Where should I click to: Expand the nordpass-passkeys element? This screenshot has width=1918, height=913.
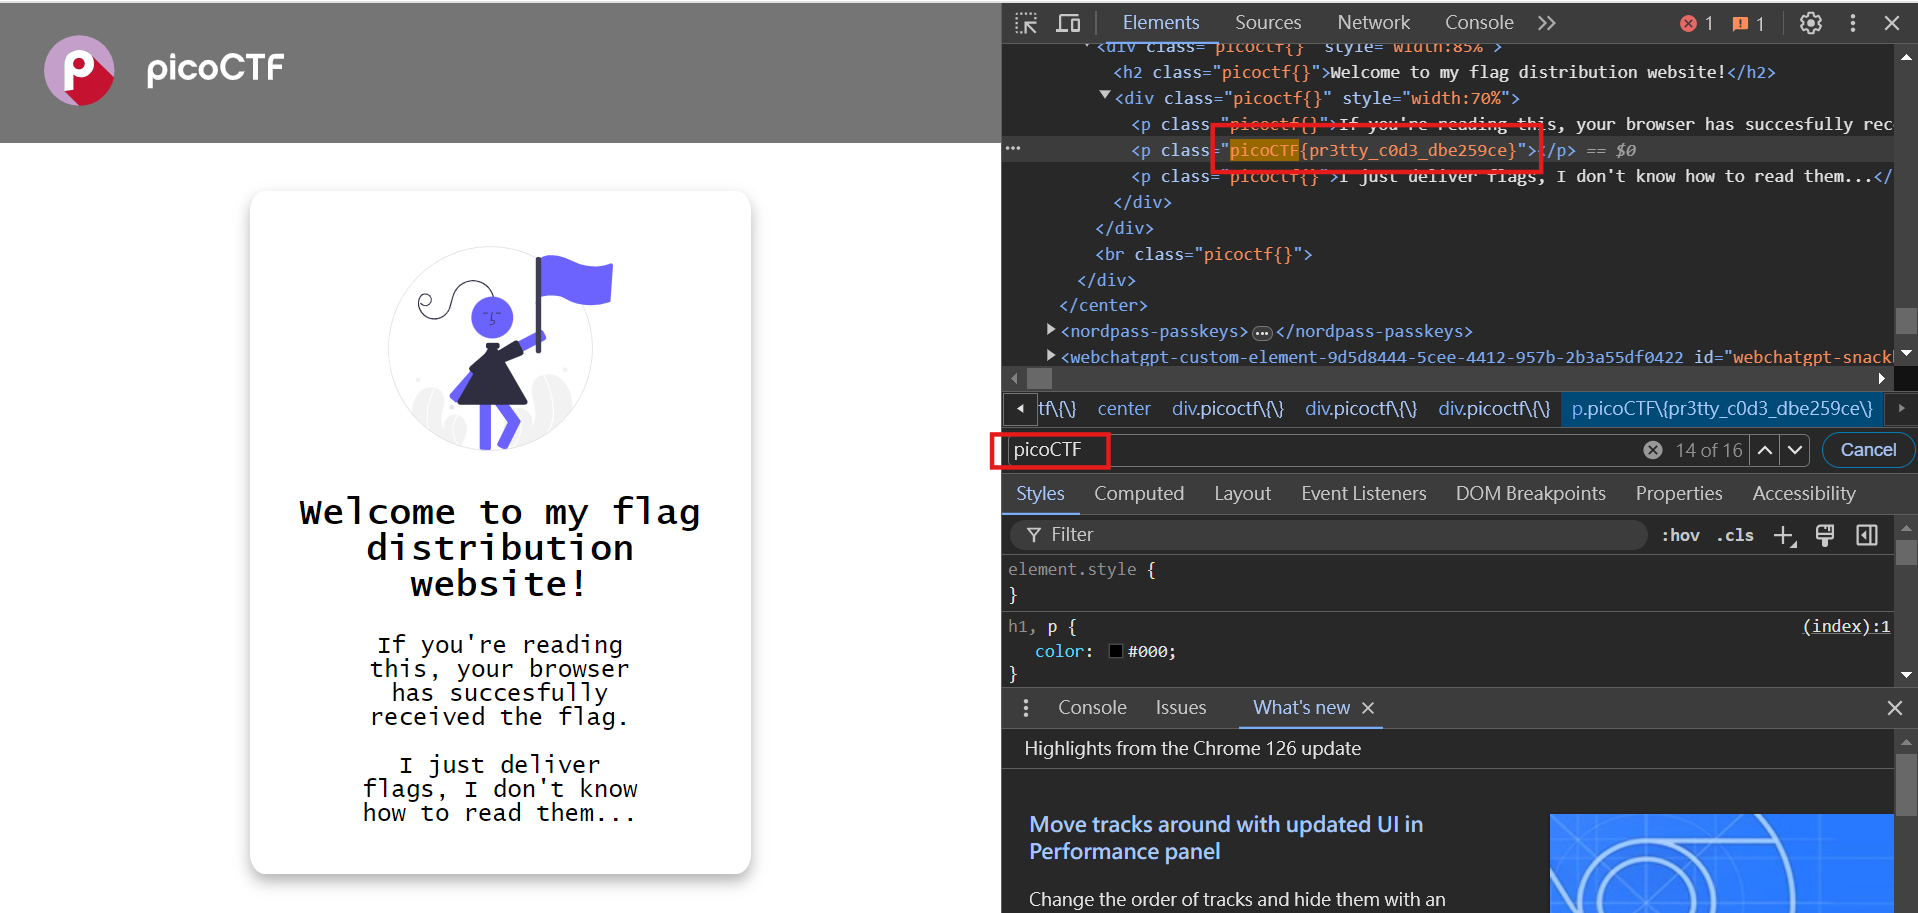tap(1050, 330)
